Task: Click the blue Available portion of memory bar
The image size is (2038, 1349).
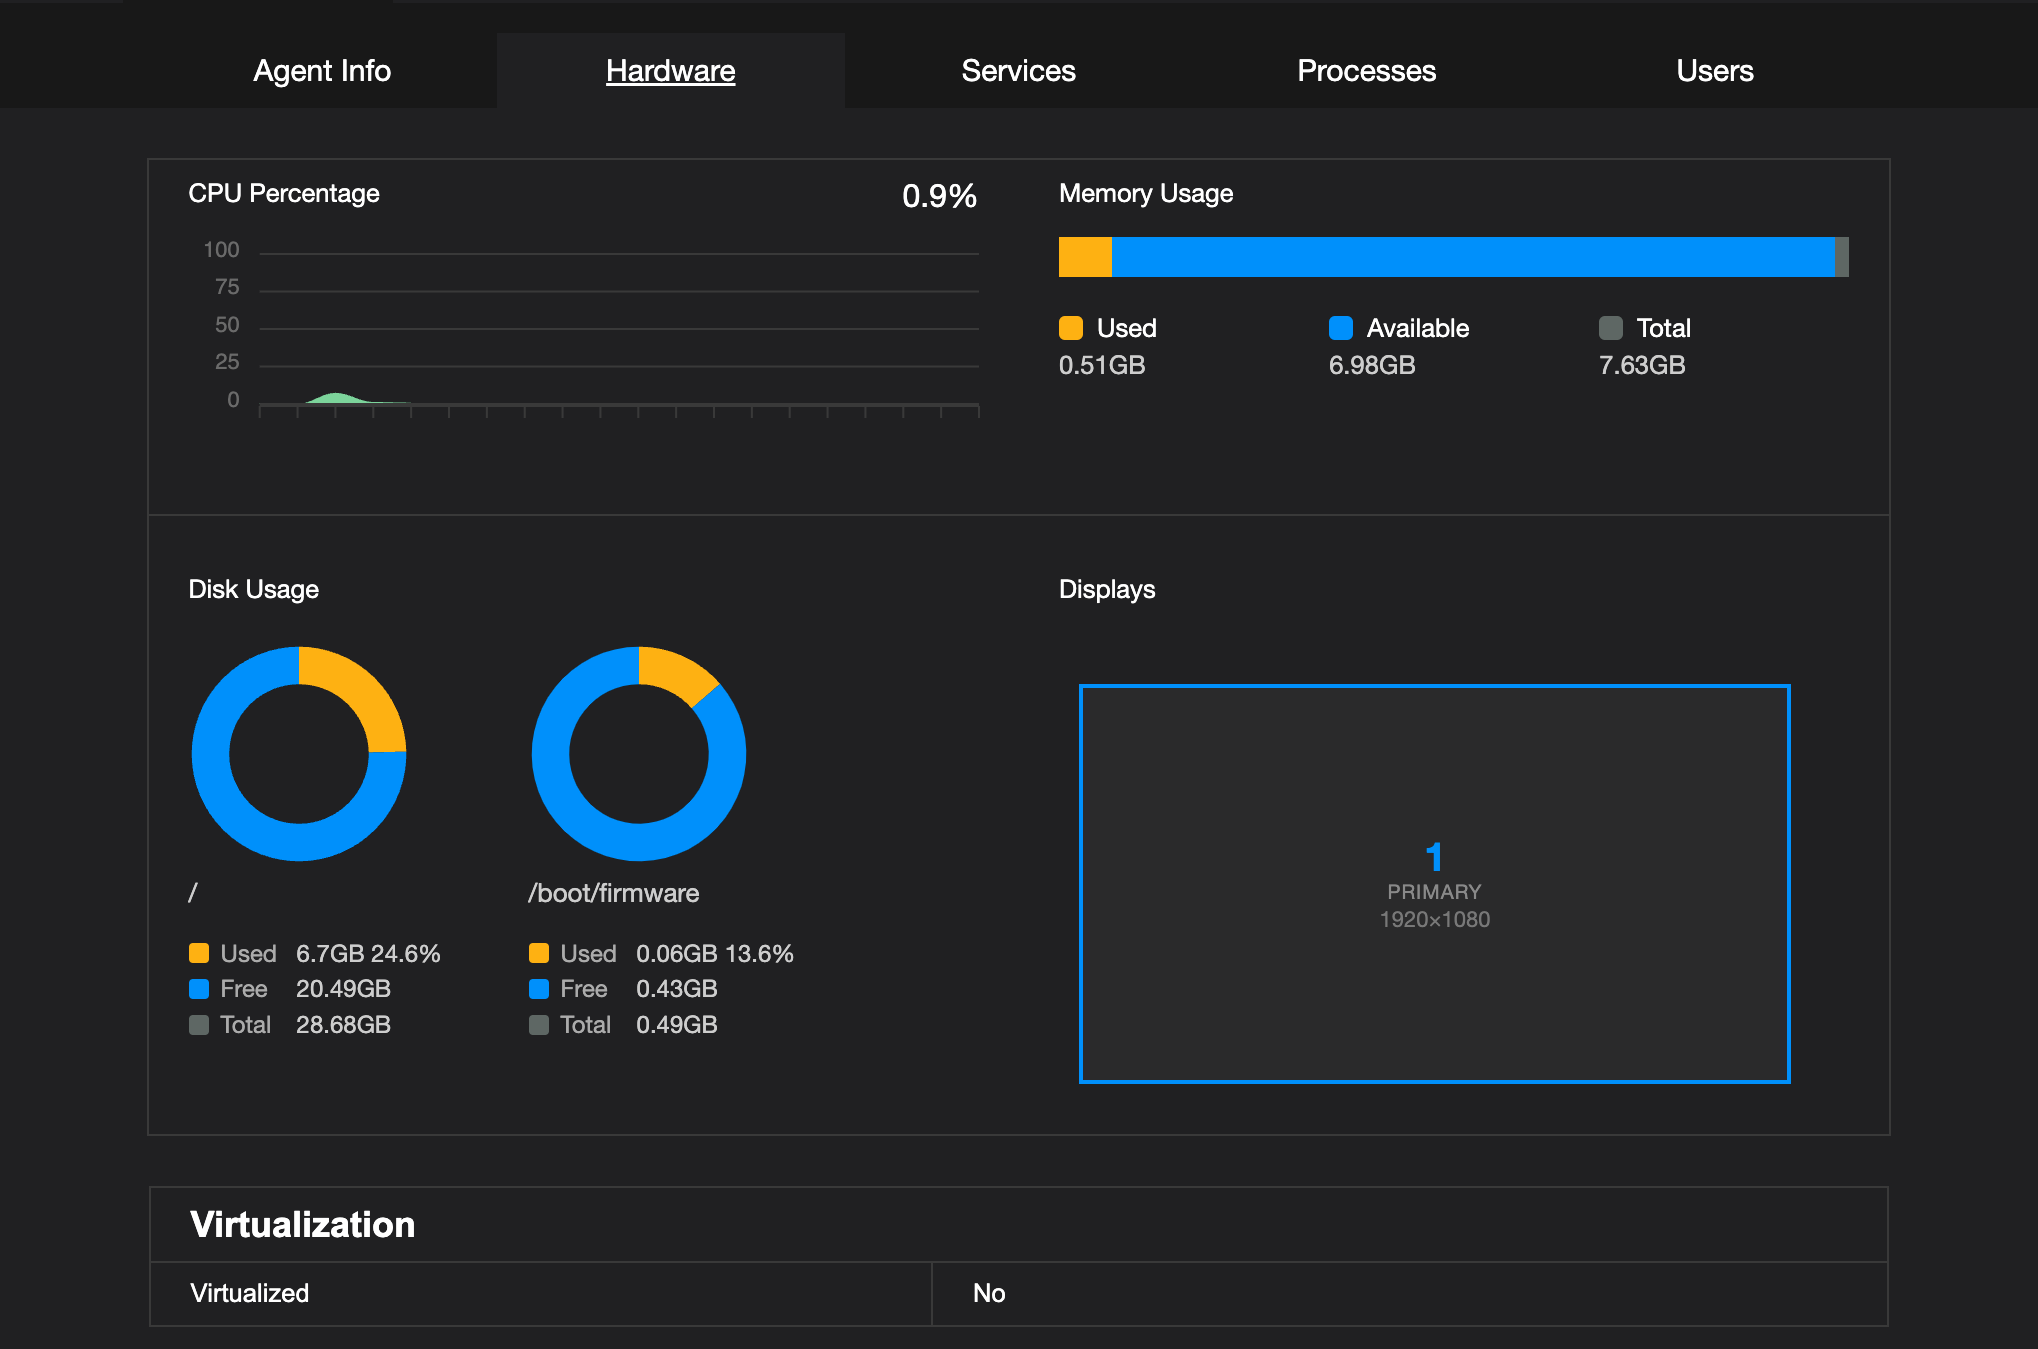Action: tap(1474, 257)
